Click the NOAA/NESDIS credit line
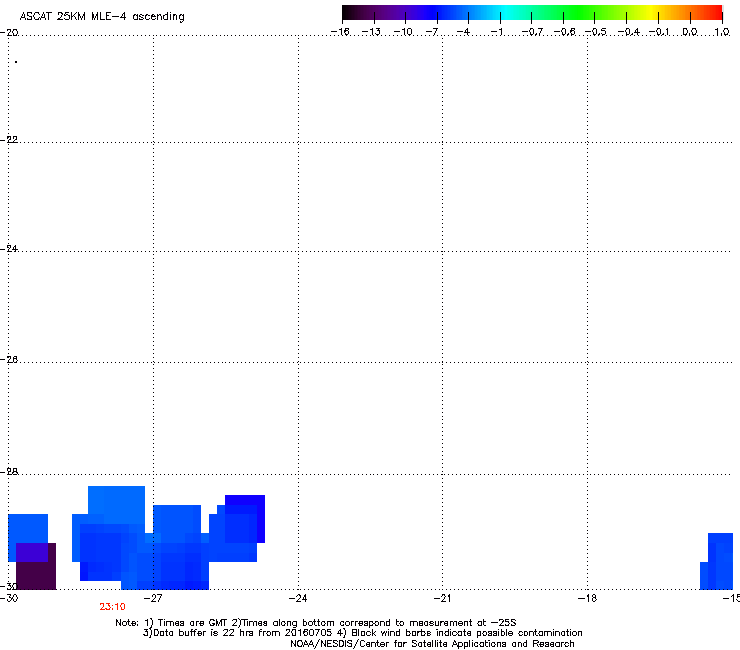This screenshot has width=740, height=650. [432, 644]
